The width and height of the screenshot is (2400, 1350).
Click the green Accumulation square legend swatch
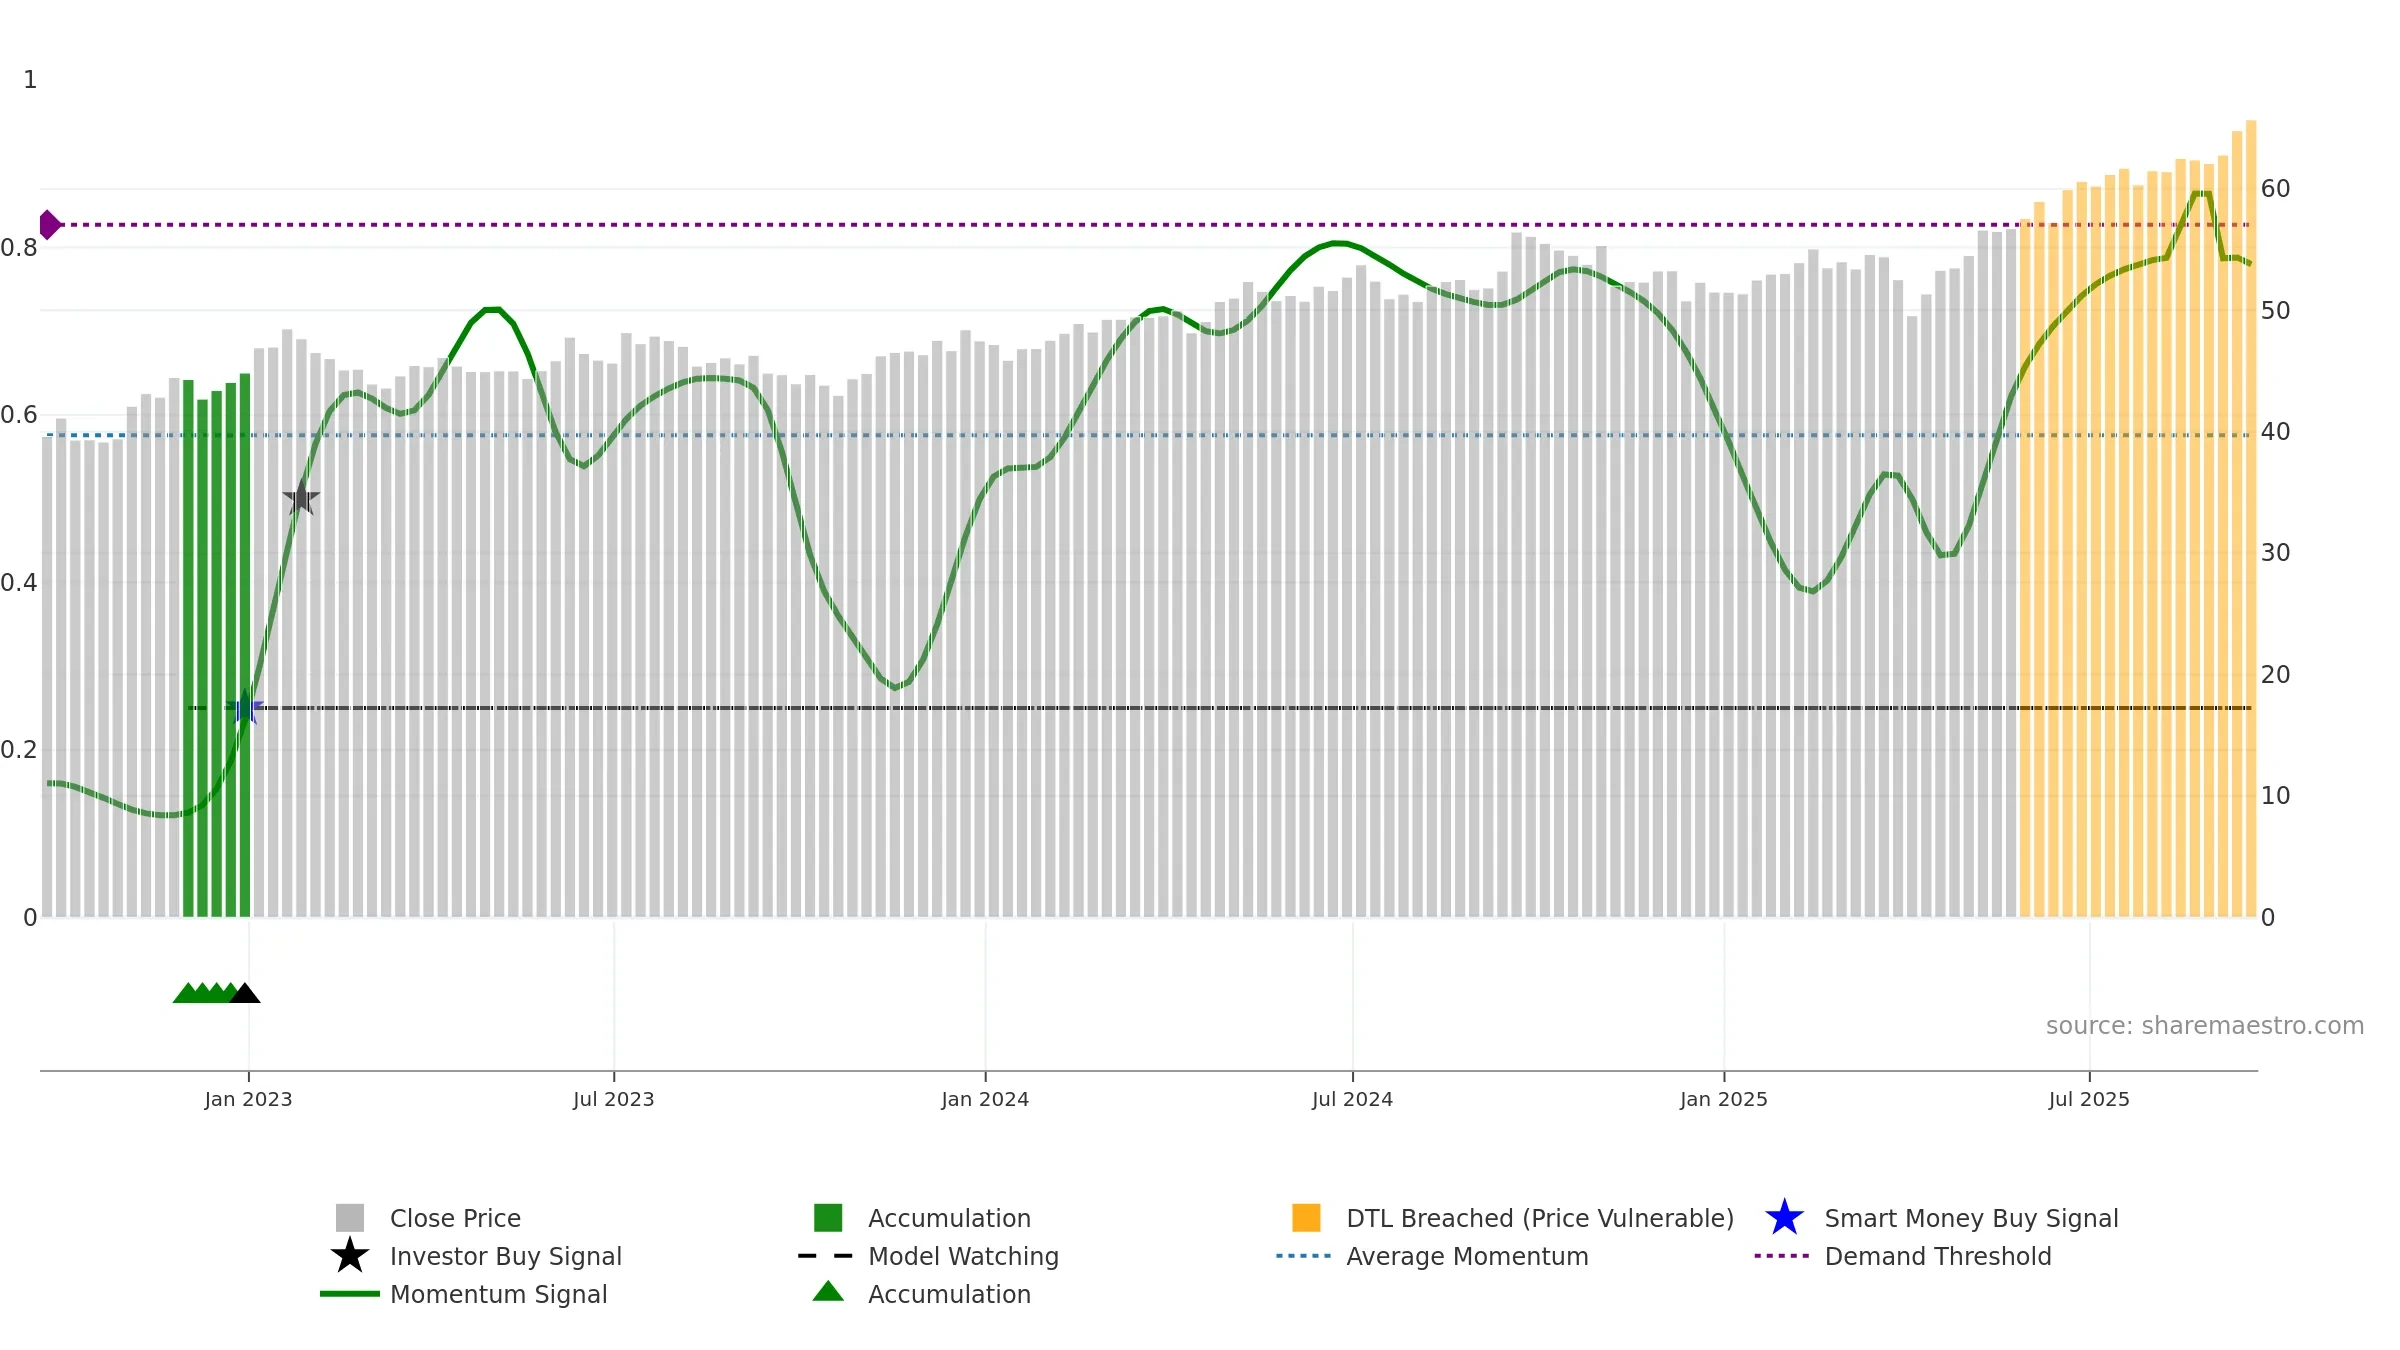pyautogui.click(x=828, y=1218)
